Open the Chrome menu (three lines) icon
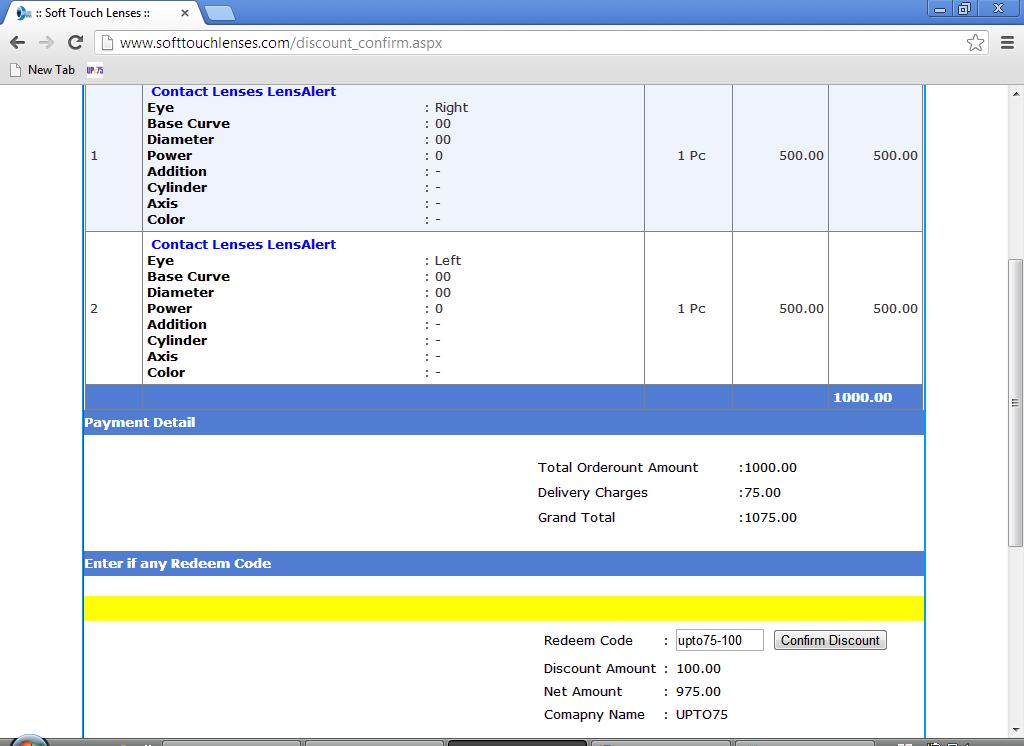The height and width of the screenshot is (746, 1024). point(1007,43)
